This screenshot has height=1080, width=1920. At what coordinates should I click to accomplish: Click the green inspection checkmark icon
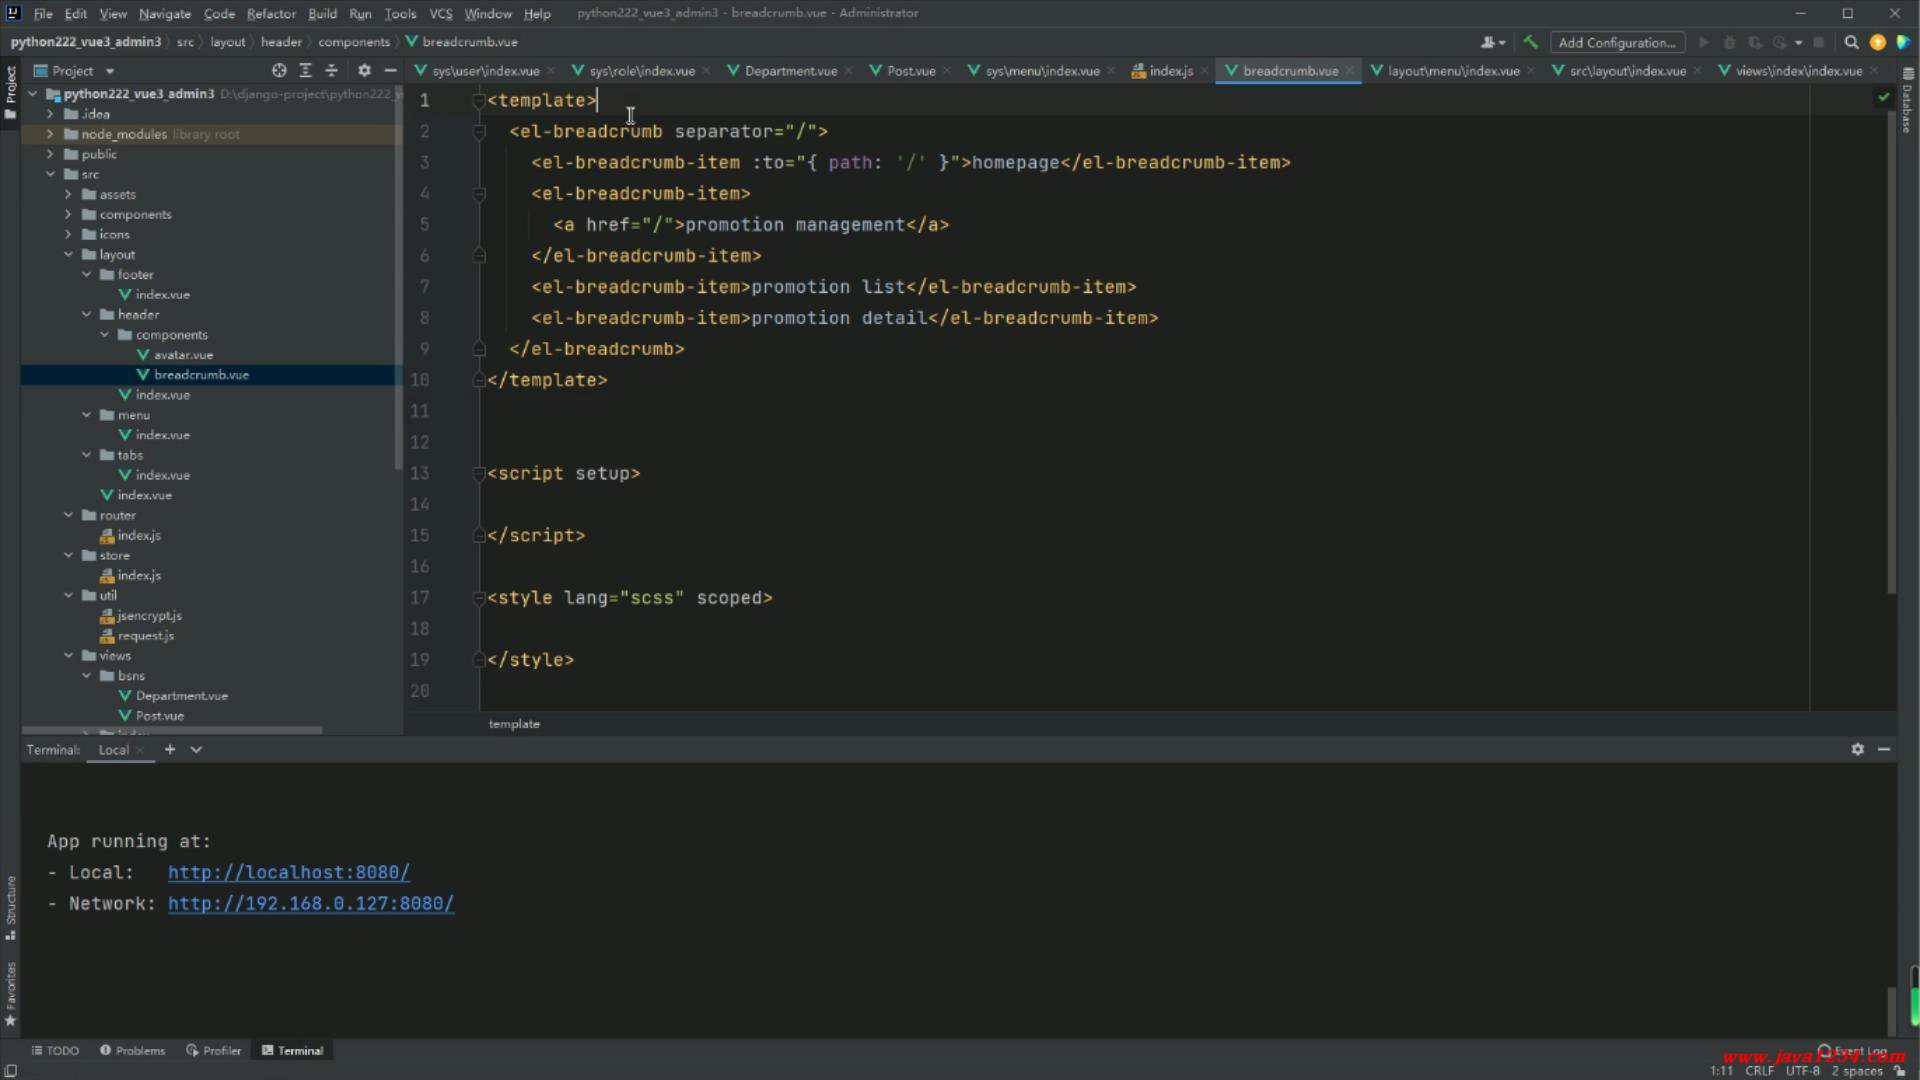(1884, 97)
